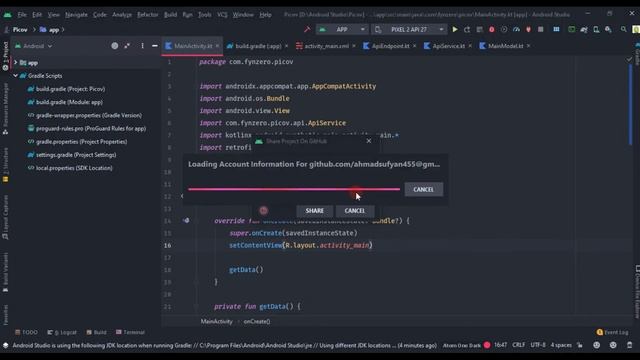The width and height of the screenshot is (640, 360).
Task: Open the Event Log panel
Action: pyautogui.click(x=612, y=332)
